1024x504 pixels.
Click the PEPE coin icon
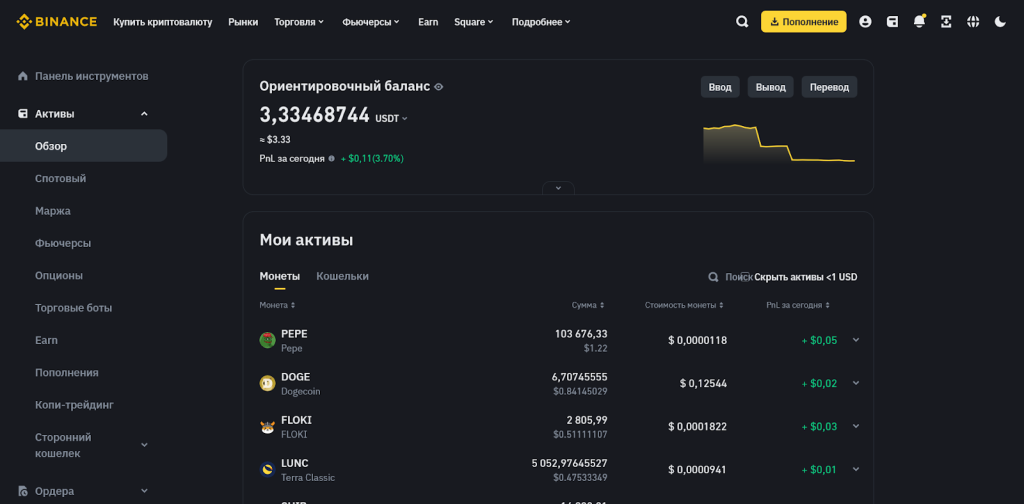pos(267,340)
